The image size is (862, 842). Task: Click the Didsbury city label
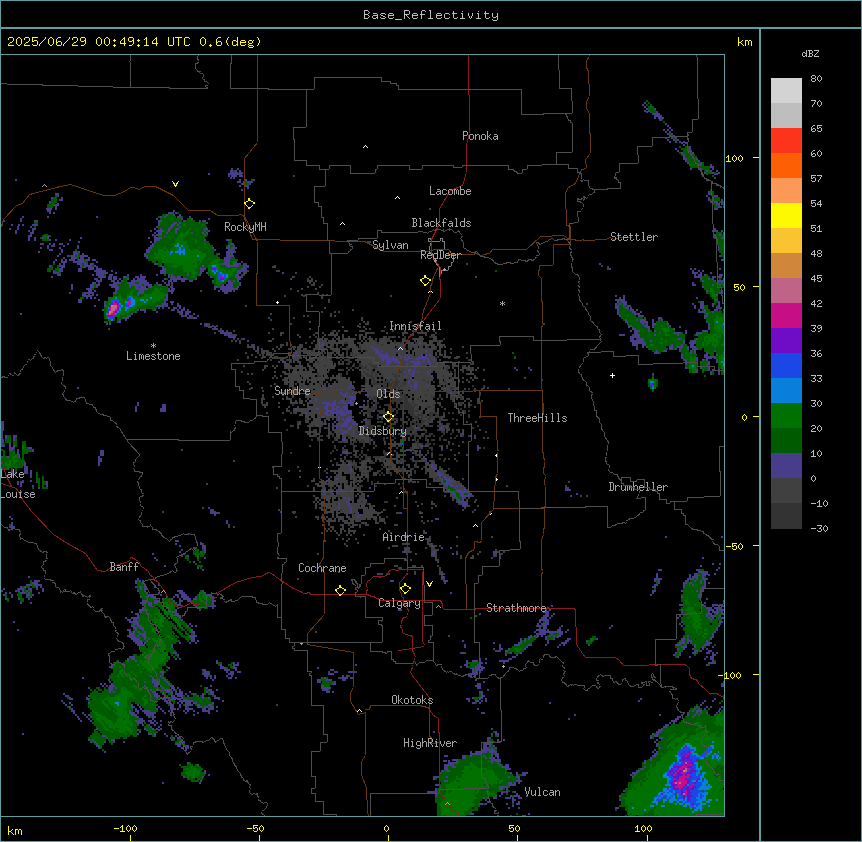[x=383, y=431]
